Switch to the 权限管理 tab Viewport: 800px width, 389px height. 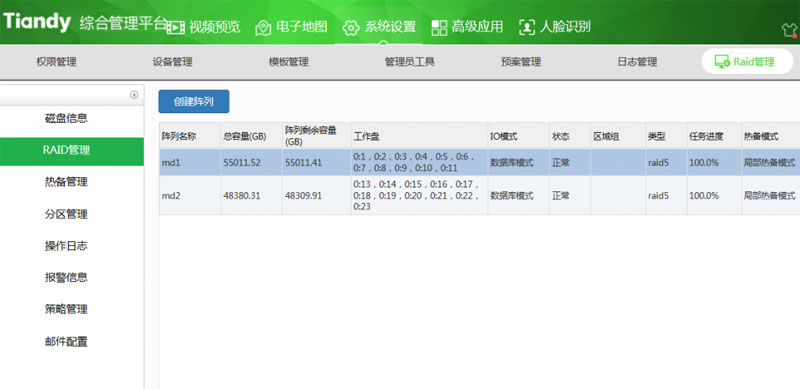pyautogui.click(x=56, y=62)
